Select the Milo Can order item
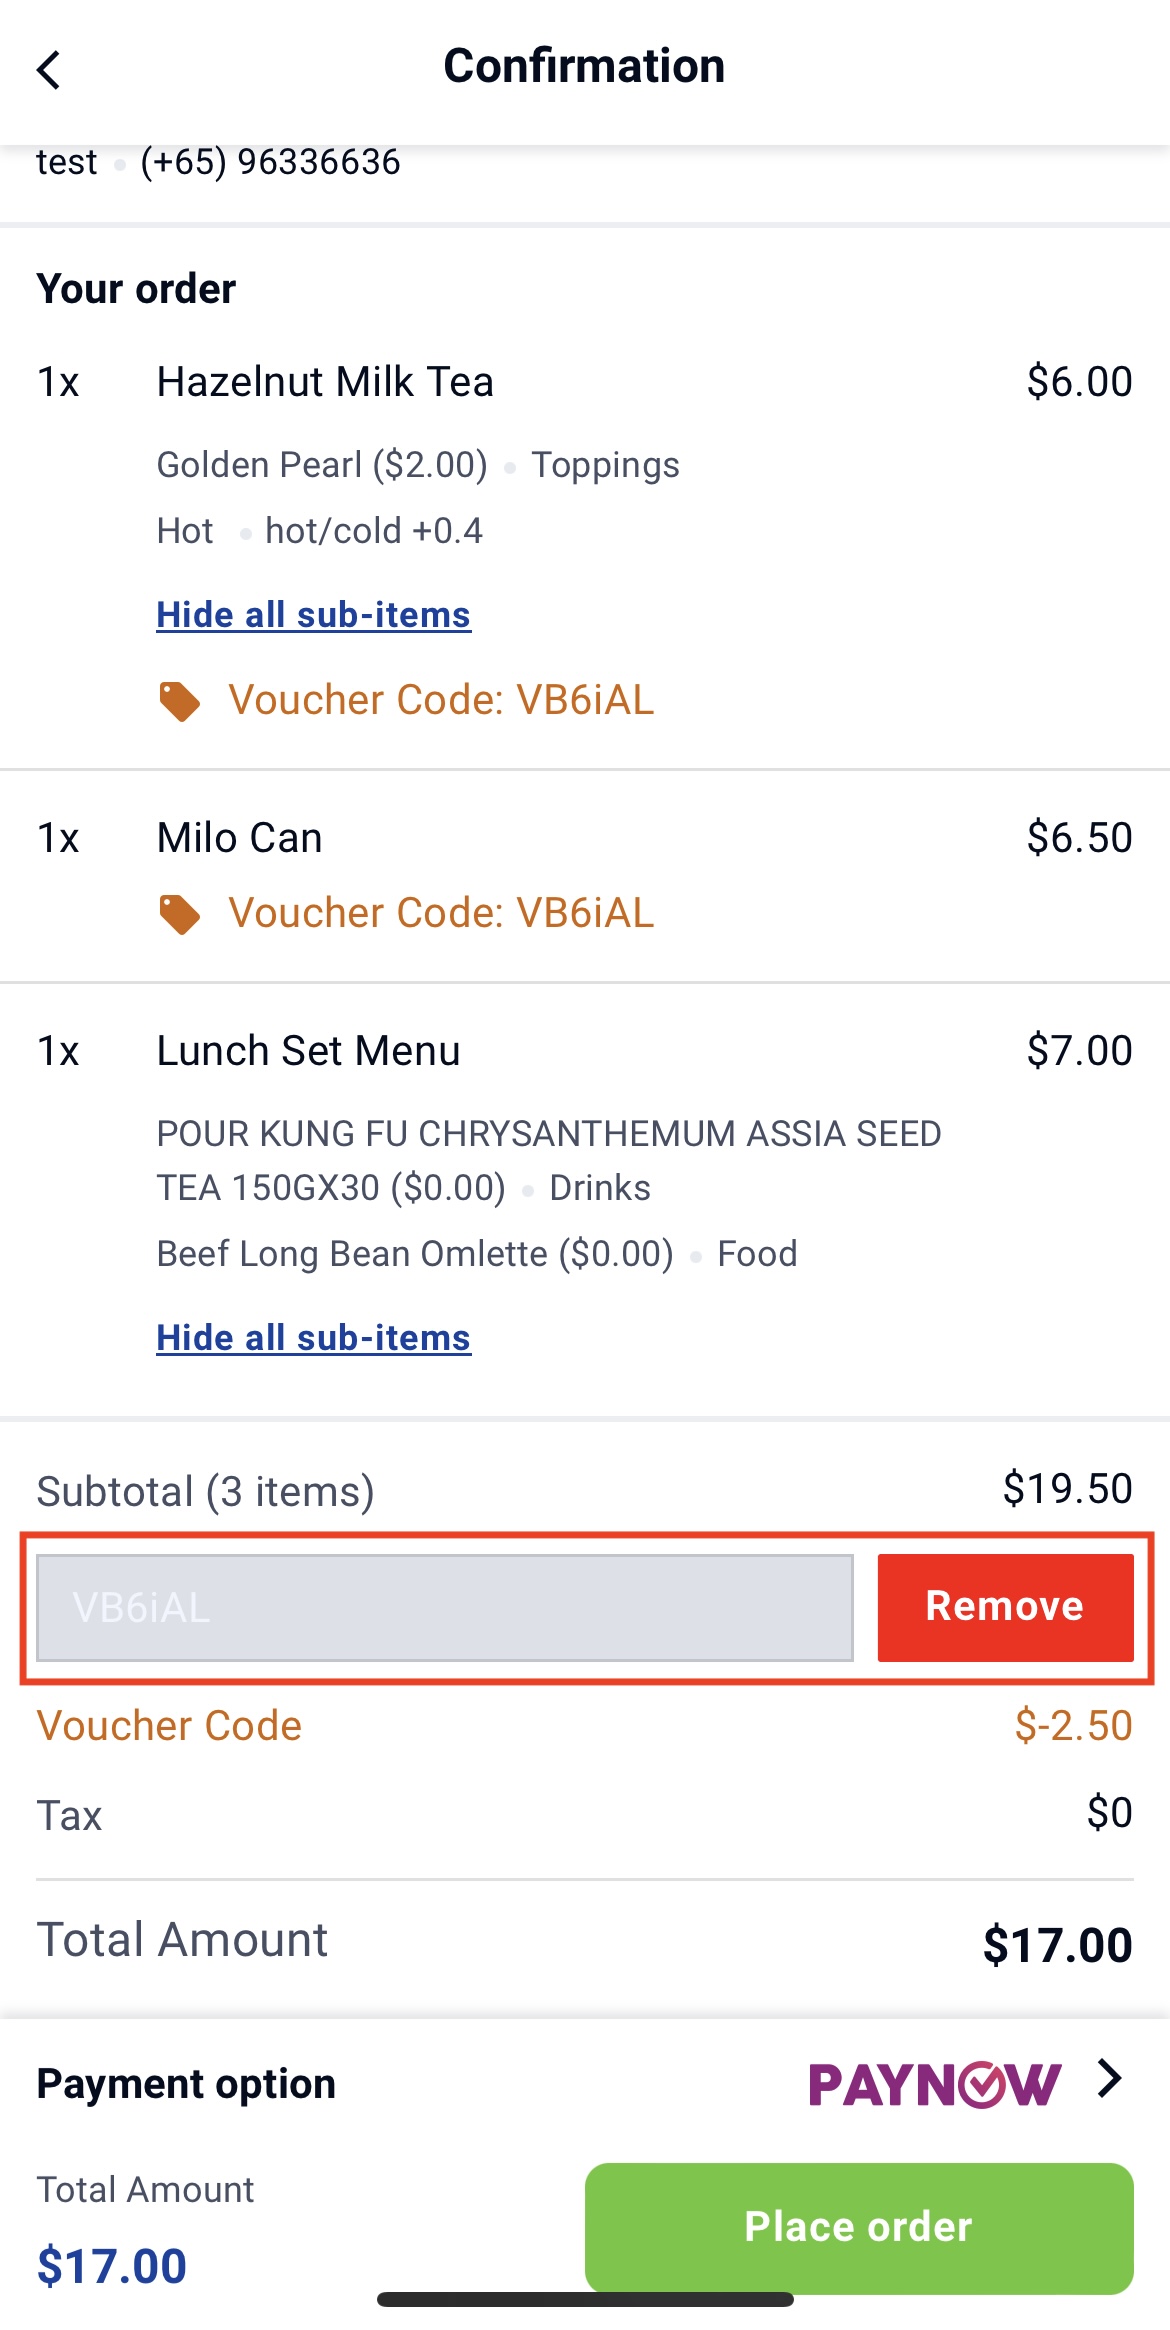This screenshot has height=2330, width=1170. point(240,838)
